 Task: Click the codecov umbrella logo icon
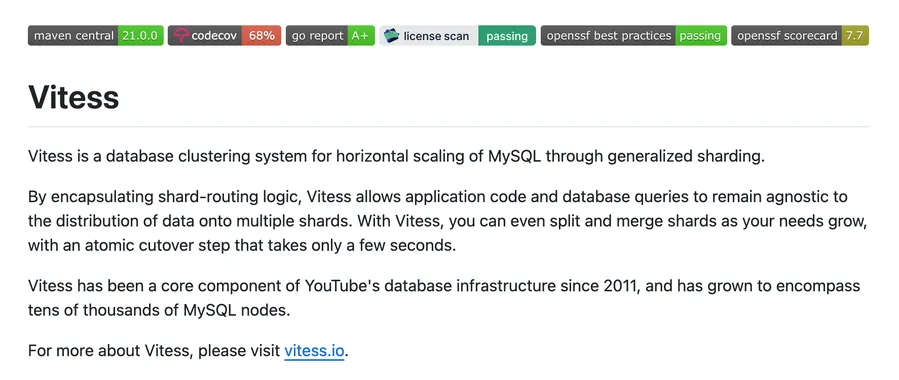[181, 36]
